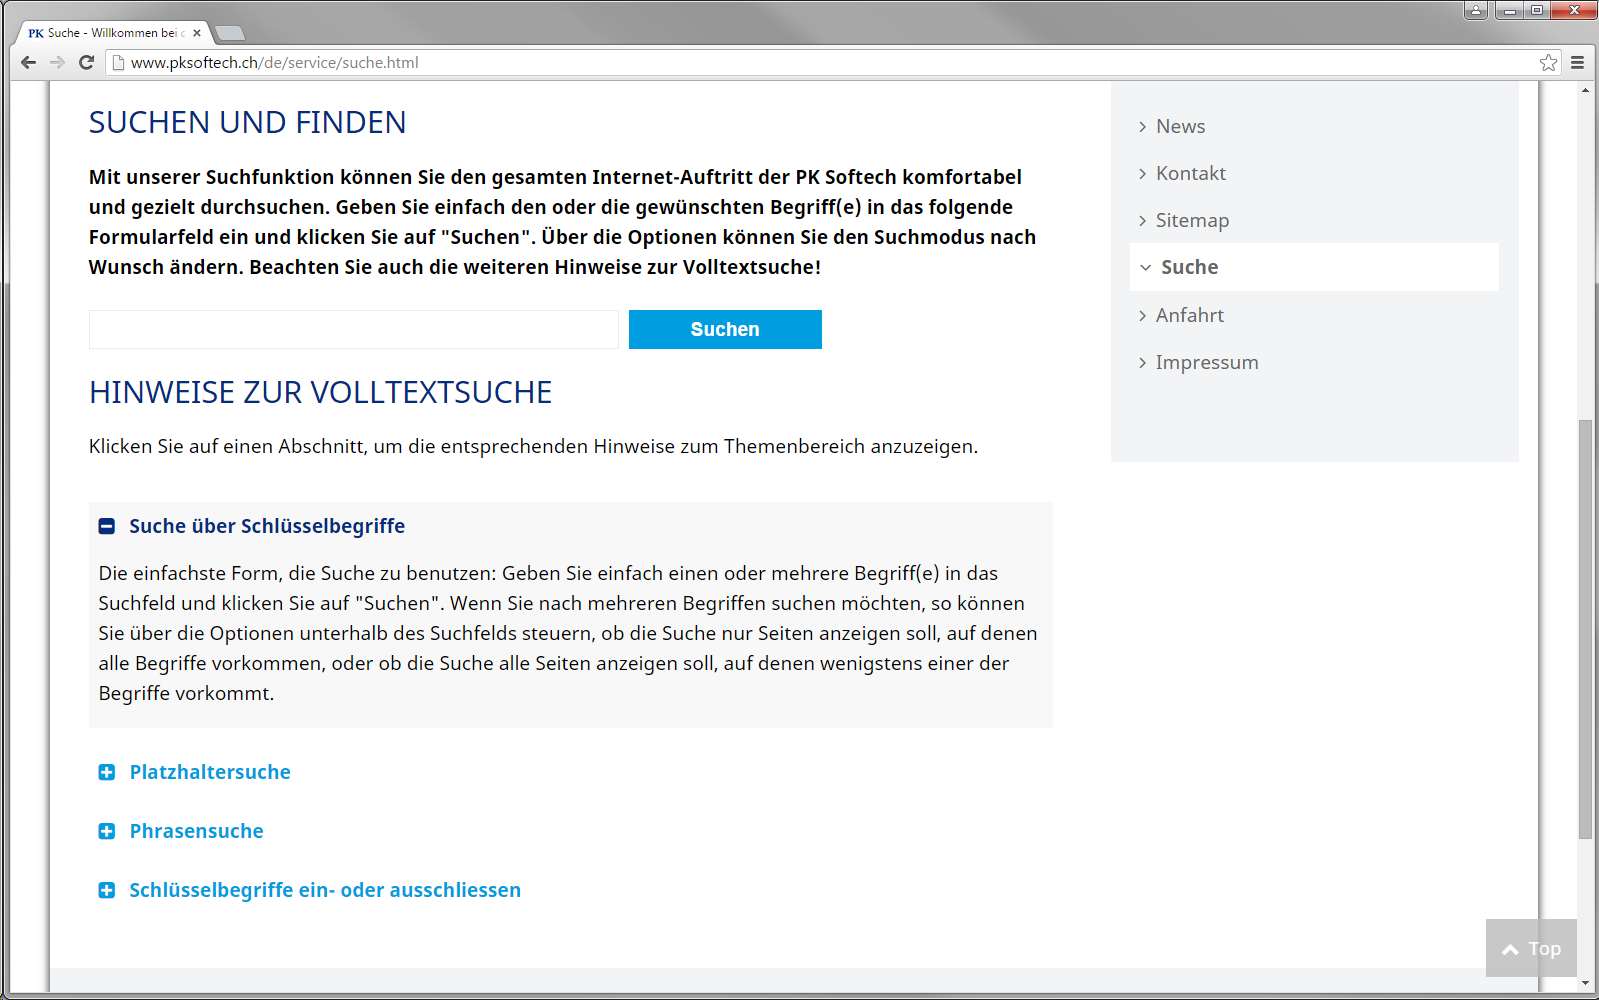Image resolution: width=1599 pixels, height=1000 pixels.
Task: Collapse the Suche über Schlüsselbegriffe heading
Action: pyautogui.click(x=267, y=526)
